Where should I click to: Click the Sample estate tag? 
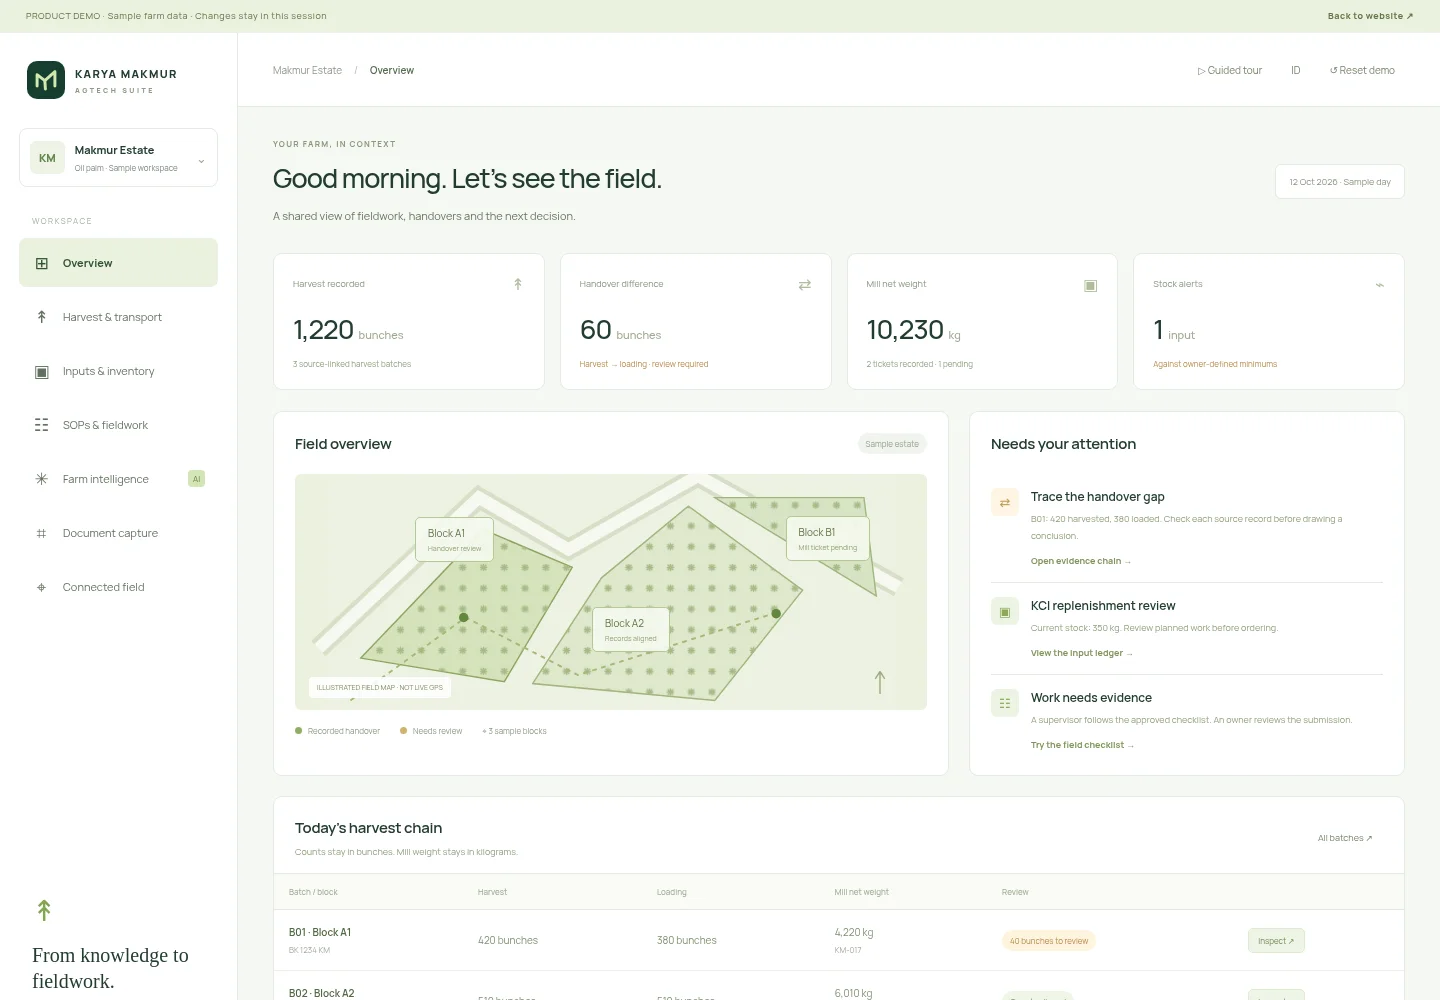tap(892, 444)
